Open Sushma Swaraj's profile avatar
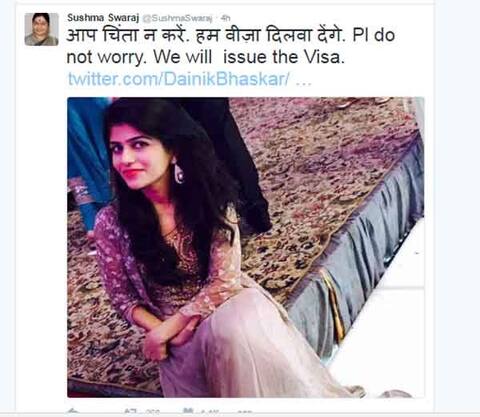The width and height of the screenshot is (480, 417). [x=41, y=29]
